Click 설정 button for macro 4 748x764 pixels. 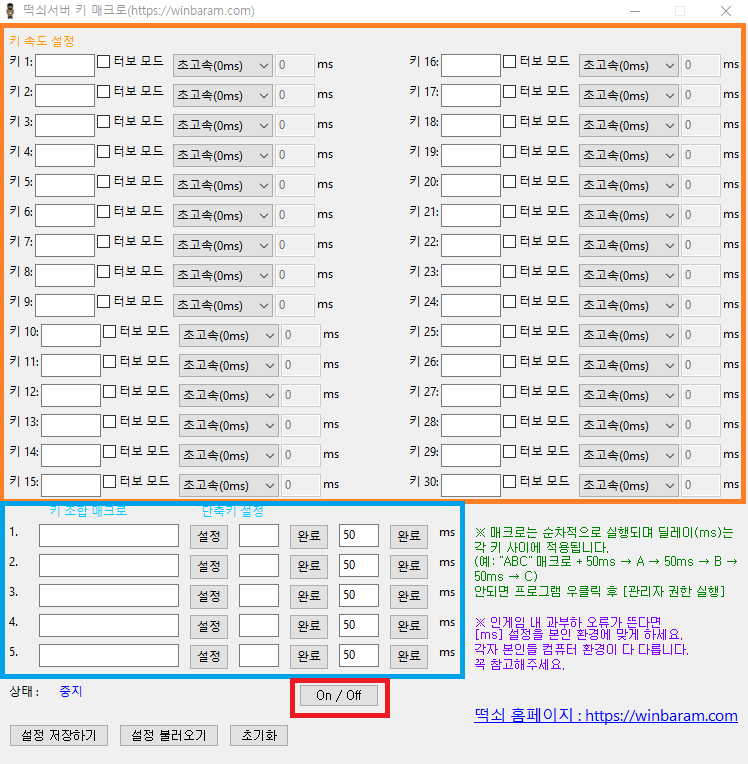[209, 626]
